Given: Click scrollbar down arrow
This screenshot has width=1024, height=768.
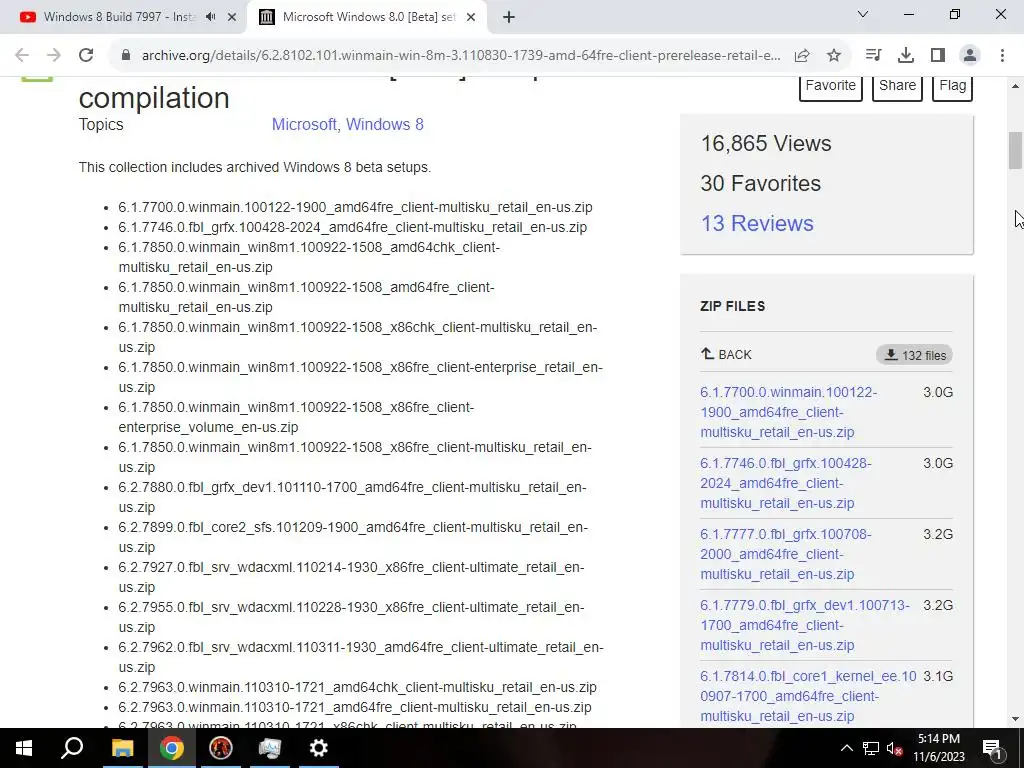Looking at the screenshot, I should click(x=1015, y=719).
